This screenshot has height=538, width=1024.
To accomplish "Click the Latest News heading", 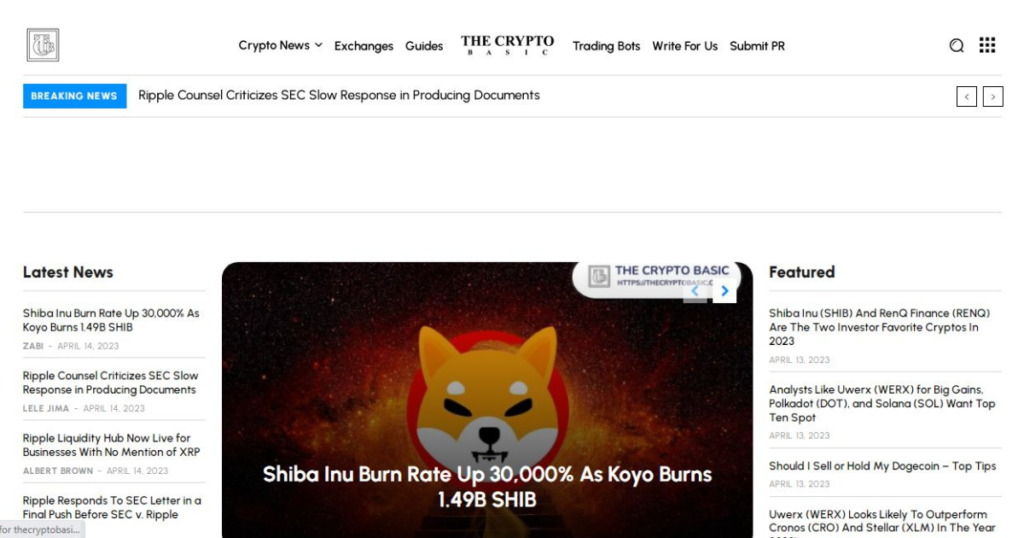I will click(x=68, y=272).
